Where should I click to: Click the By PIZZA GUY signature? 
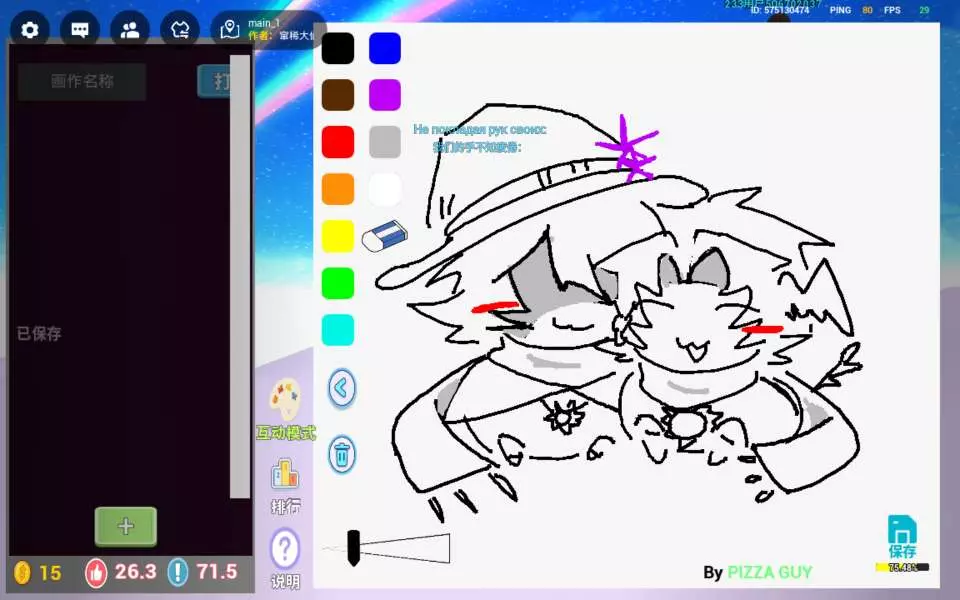pos(758,572)
